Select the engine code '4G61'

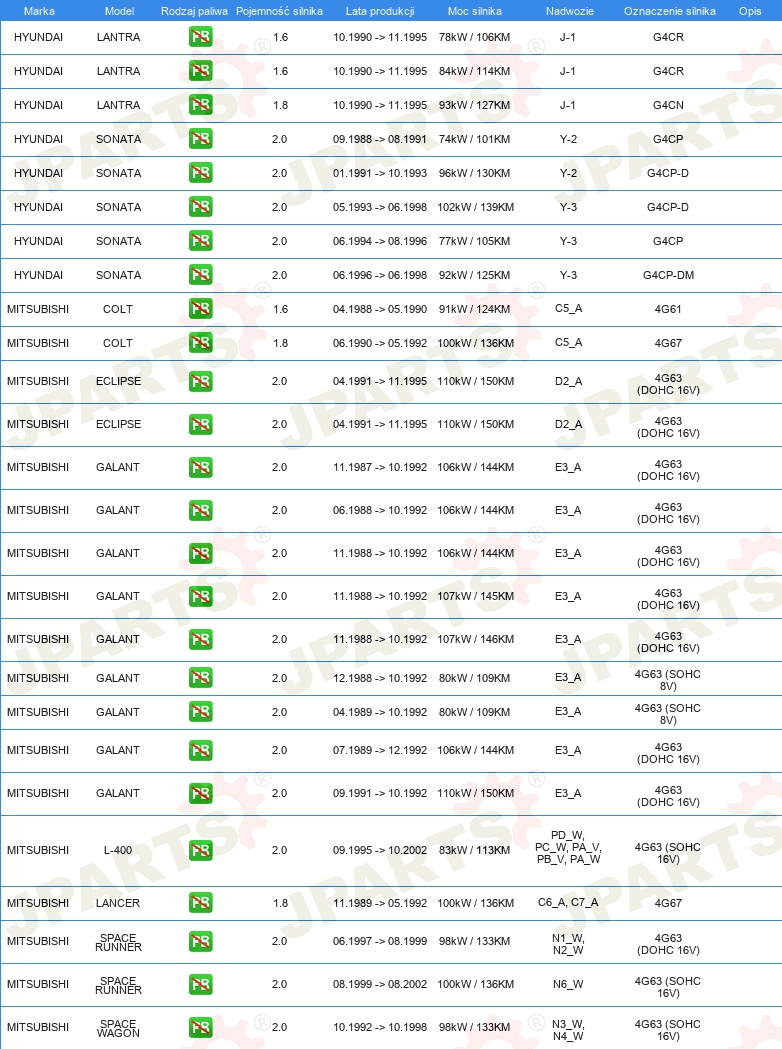[668, 309]
